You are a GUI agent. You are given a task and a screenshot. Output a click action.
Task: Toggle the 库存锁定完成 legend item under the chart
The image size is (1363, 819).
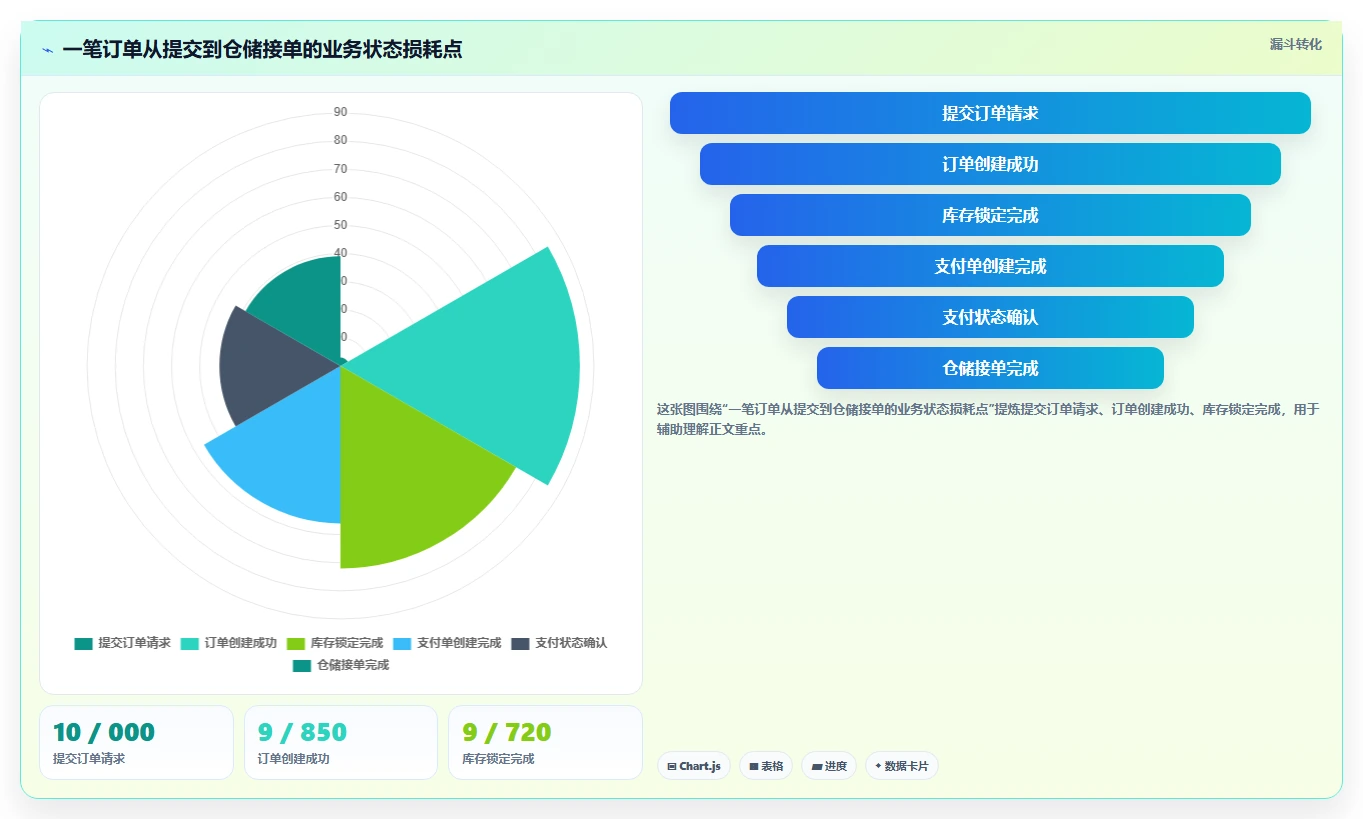coord(334,643)
